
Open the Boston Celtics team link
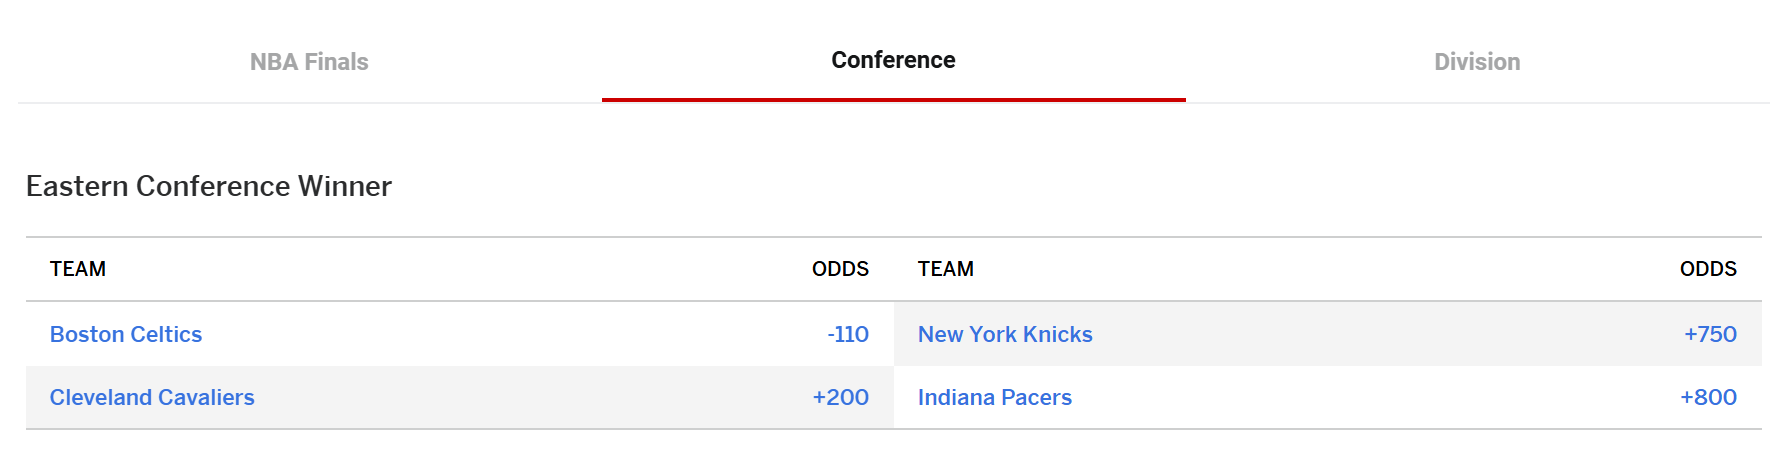[x=126, y=334]
